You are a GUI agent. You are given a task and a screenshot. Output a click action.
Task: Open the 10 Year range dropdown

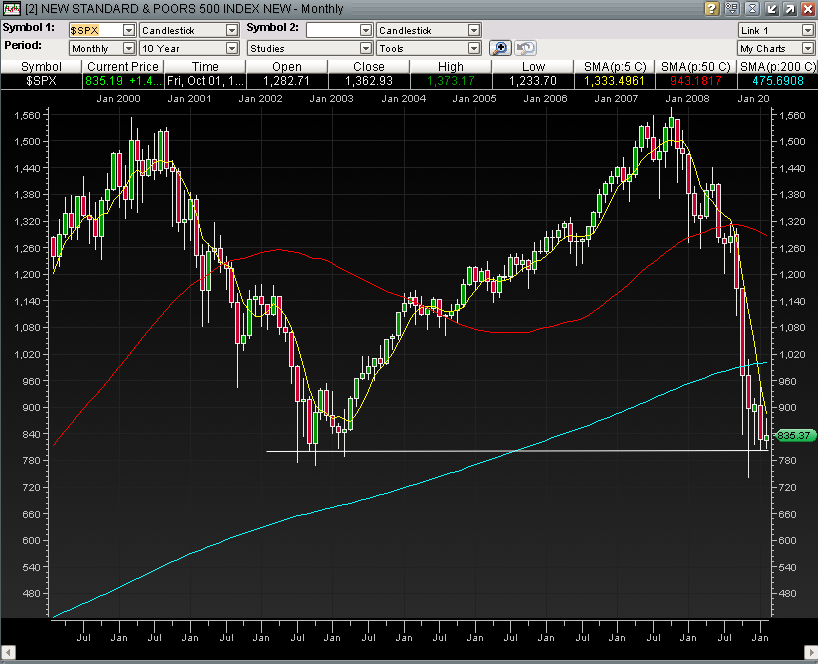tap(232, 48)
